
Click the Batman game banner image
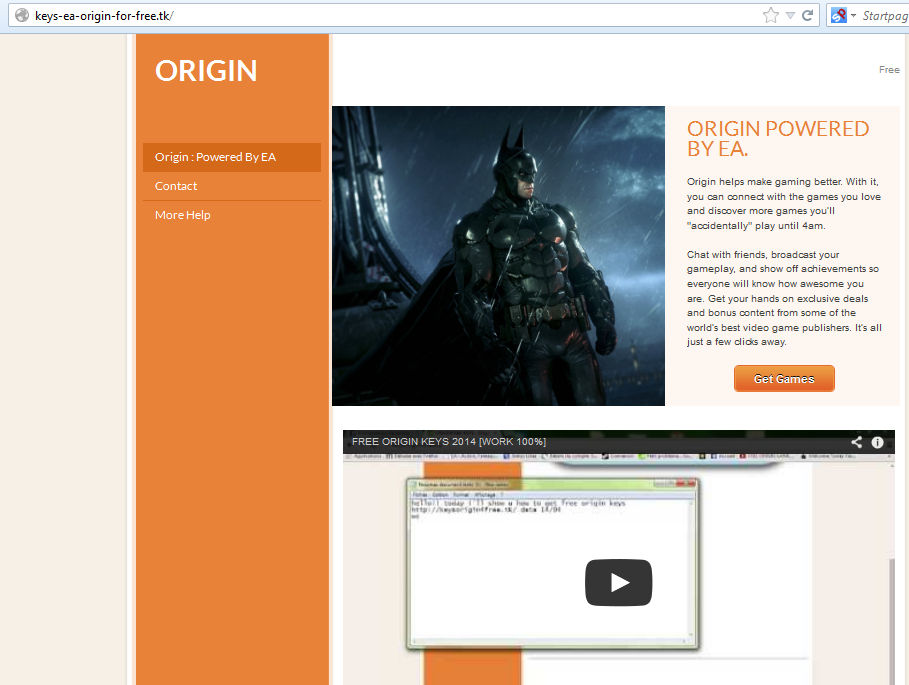coord(498,256)
